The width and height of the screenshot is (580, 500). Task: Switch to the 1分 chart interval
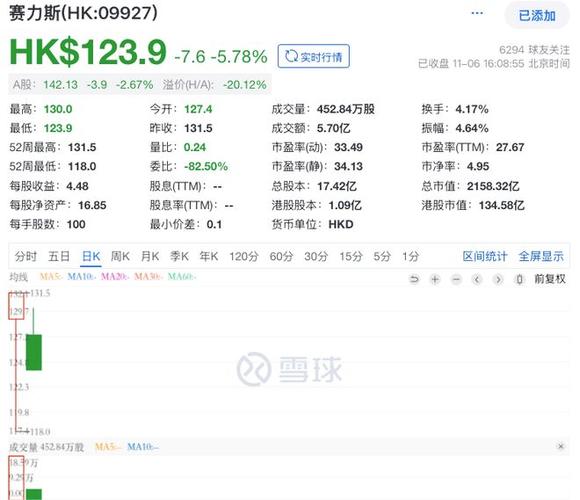click(411, 256)
